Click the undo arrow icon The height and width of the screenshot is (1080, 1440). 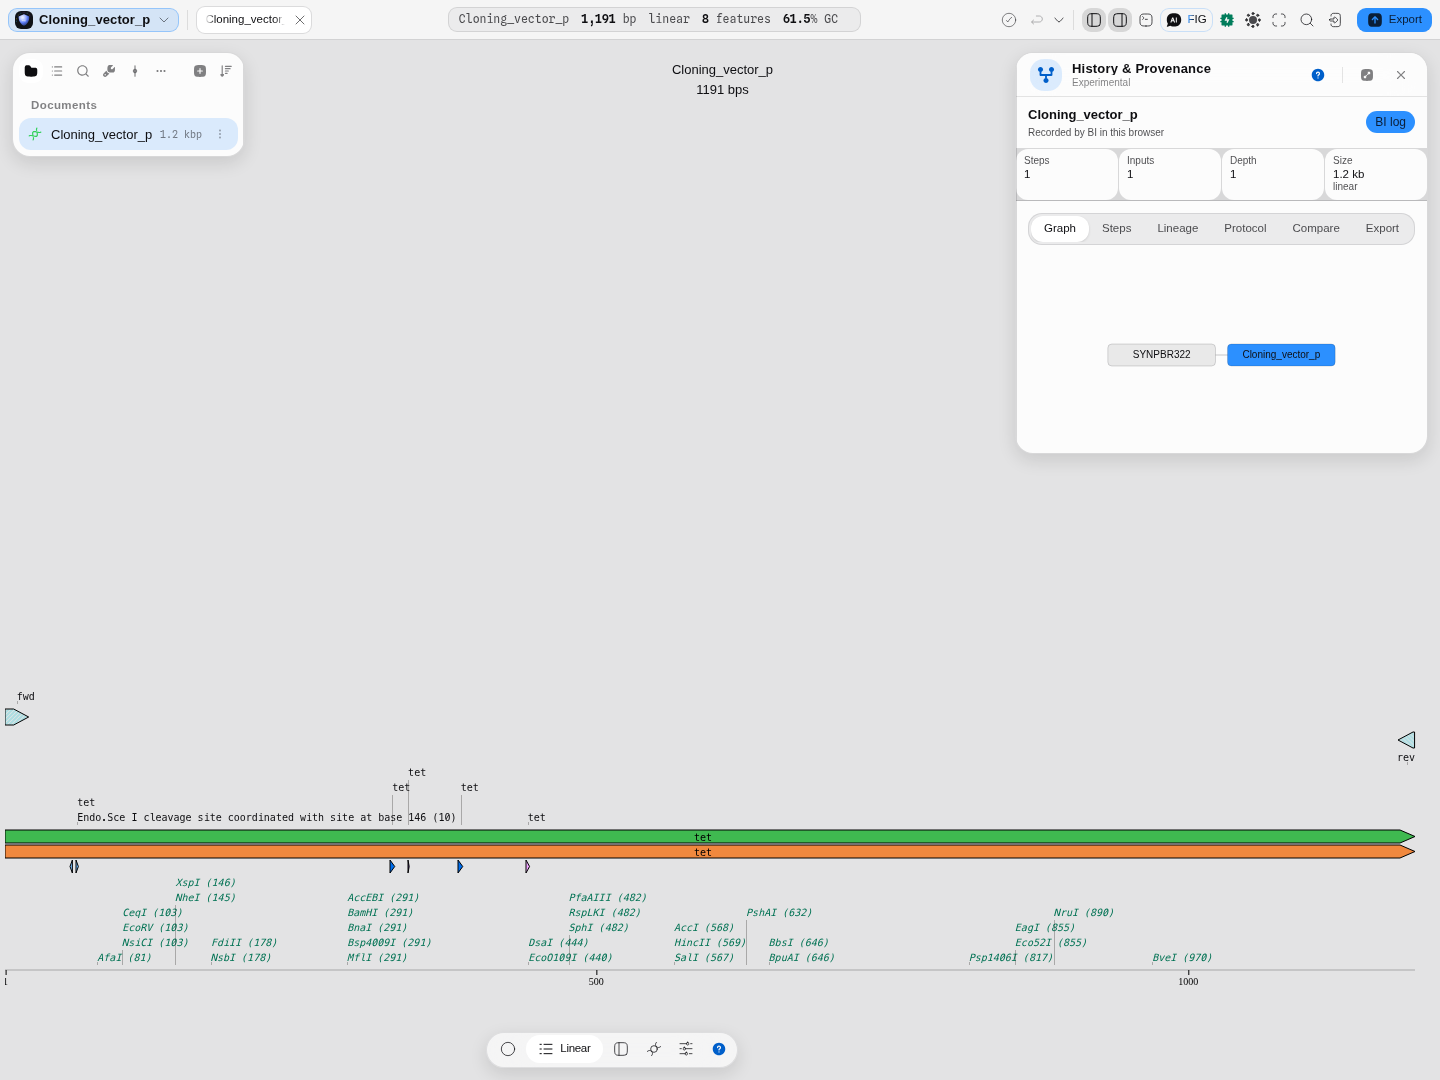[x=1037, y=20]
